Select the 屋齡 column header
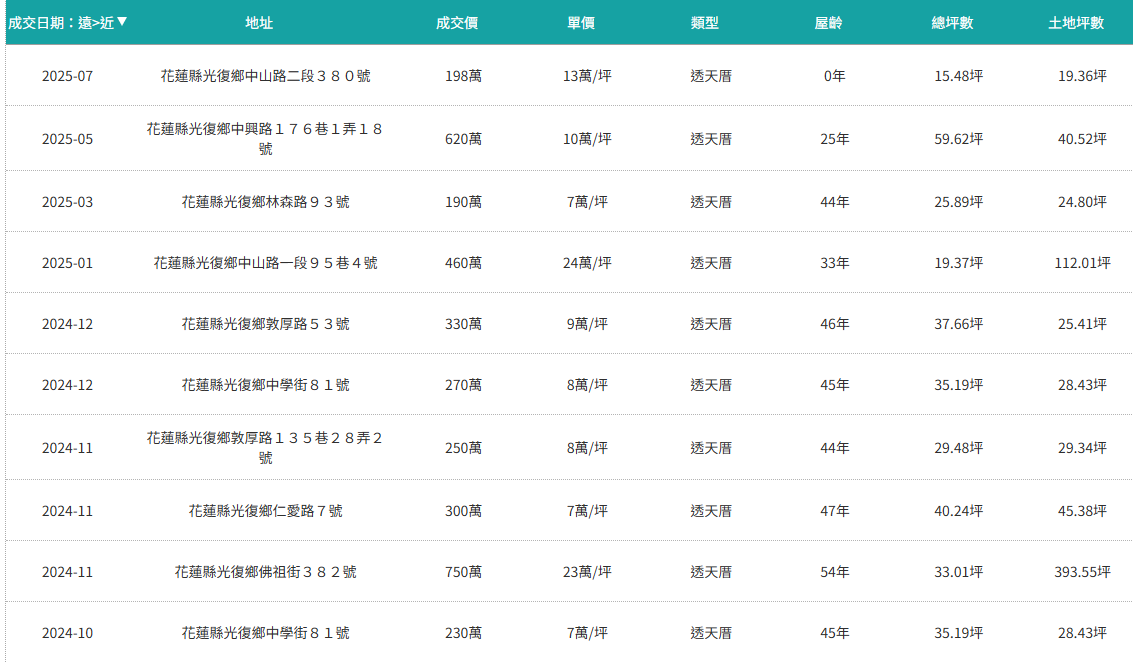This screenshot has height=662, width=1133. [x=829, y=22]
